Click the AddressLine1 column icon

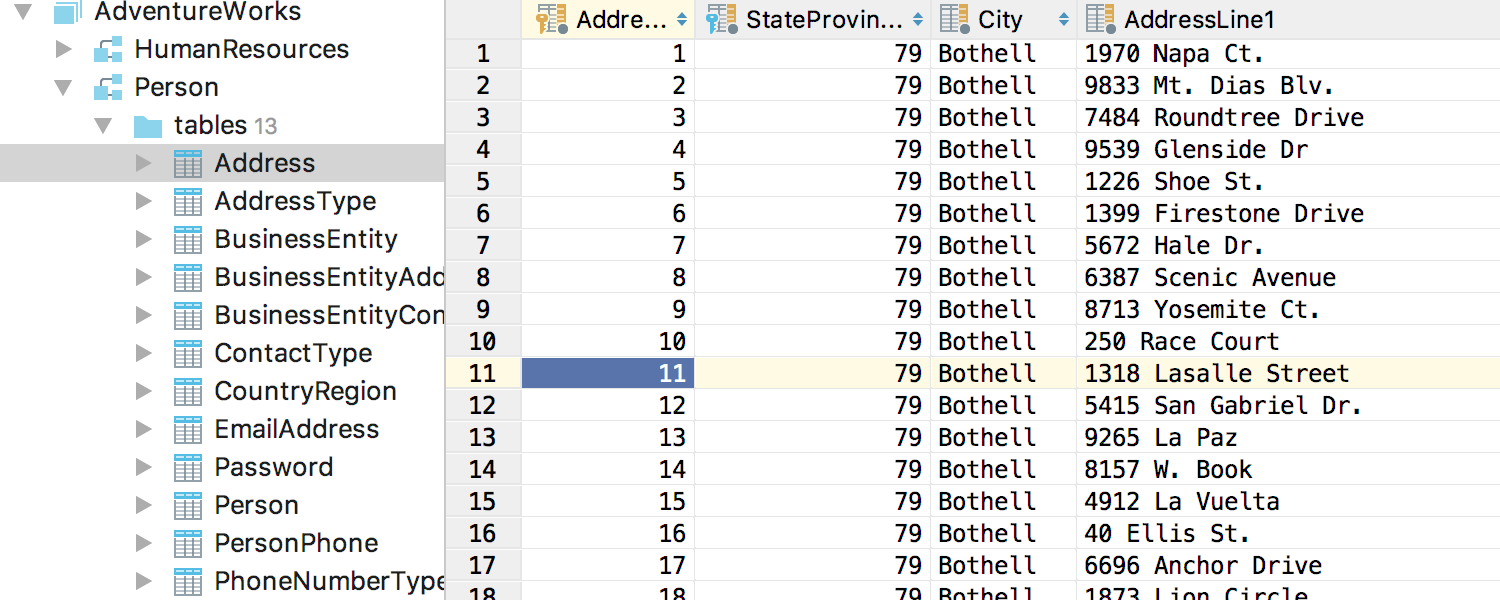click(x=1101, y=19)
